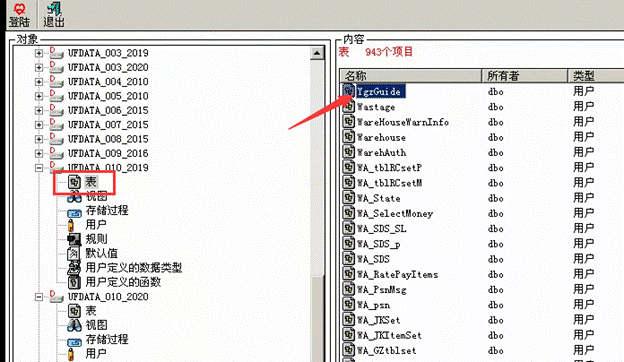Select the 规则 rules tree node
Screen dimensions: 624x362
click(x=96, y=239)
